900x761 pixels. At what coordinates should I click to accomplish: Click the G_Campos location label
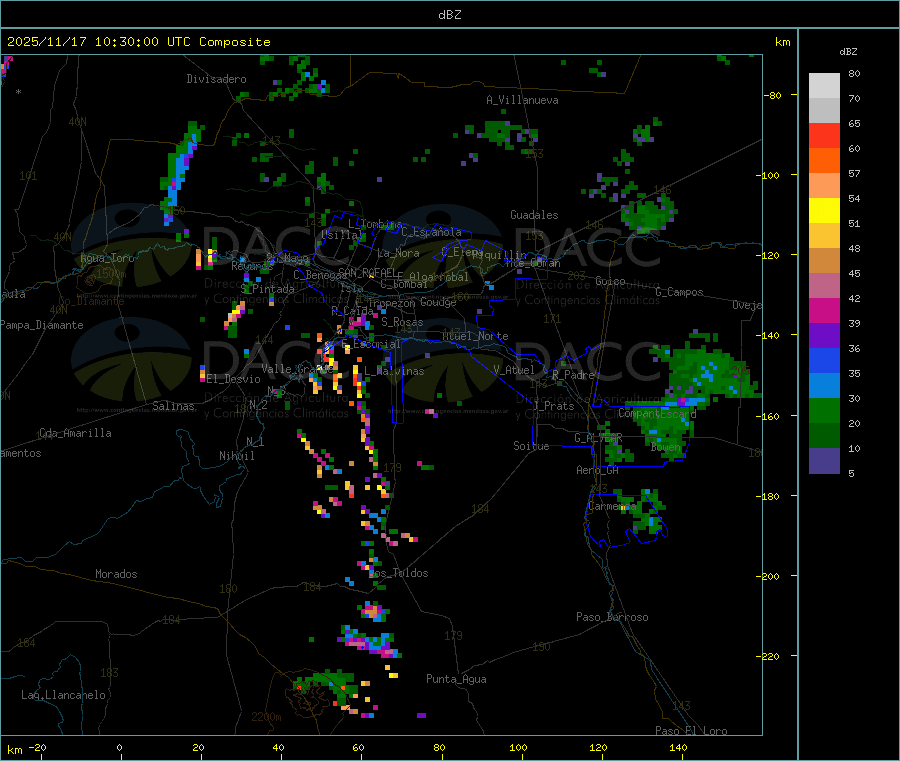click(680, 292)
